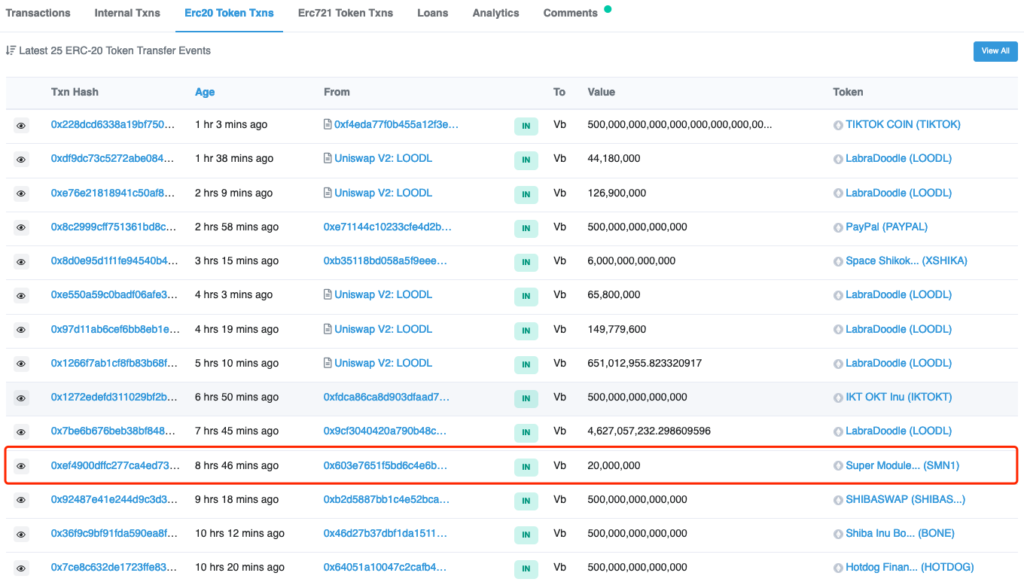Open the Space Shikok... (XSHIKA) token link
The image size is (1024, 585).
click(x=906, y=261)
